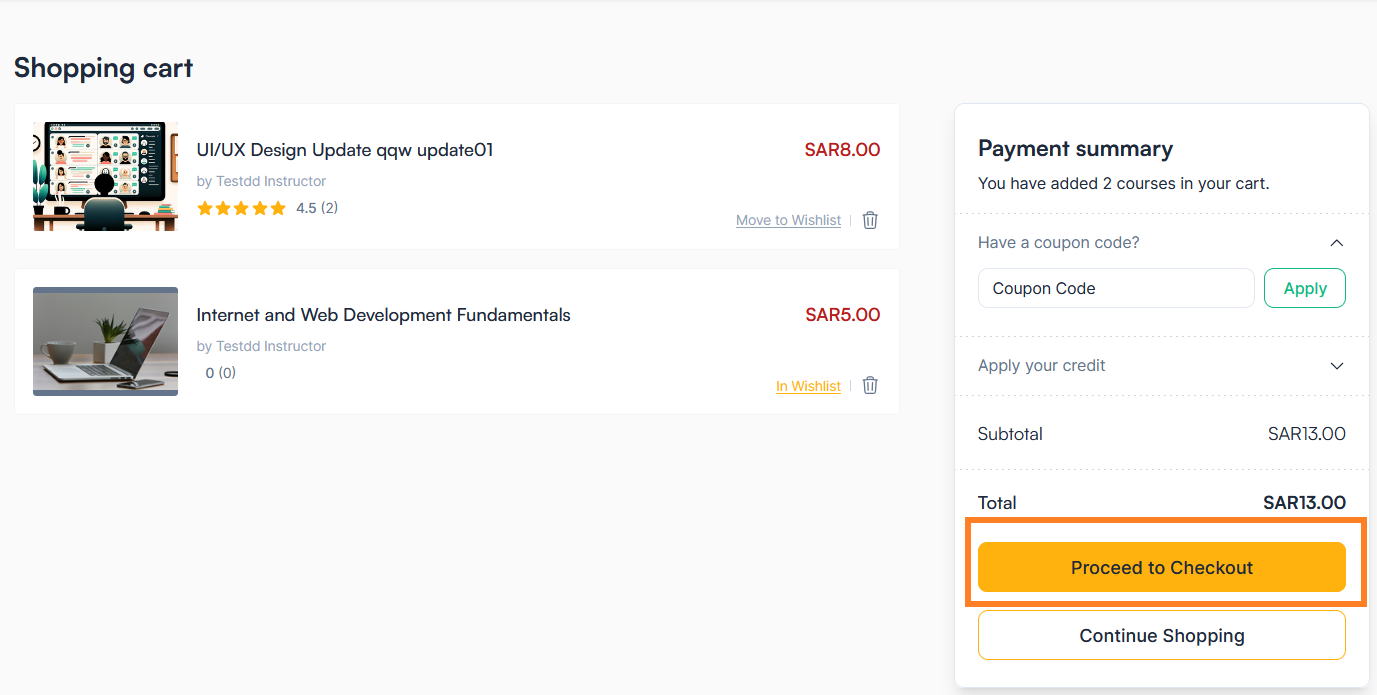Viewport: 1377px width, 695px height.
Task: Click the SAR8.00 price
Action: click(842, 150)
